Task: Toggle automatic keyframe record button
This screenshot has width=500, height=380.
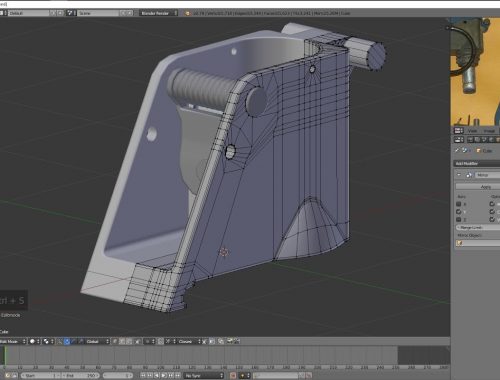Action: pos(233,375)
